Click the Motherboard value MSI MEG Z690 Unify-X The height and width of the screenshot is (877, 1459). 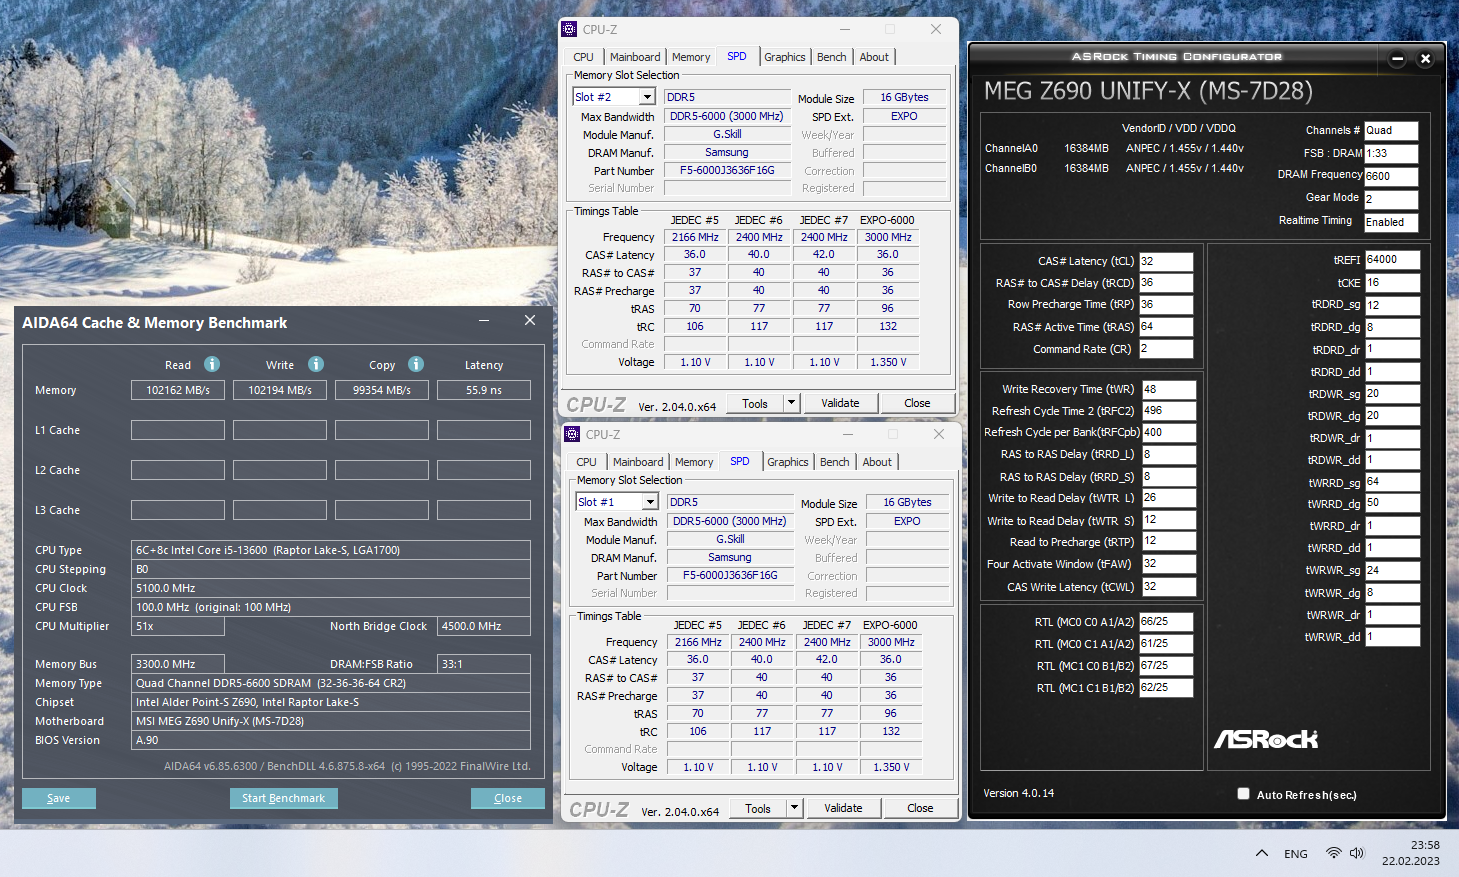331,721
